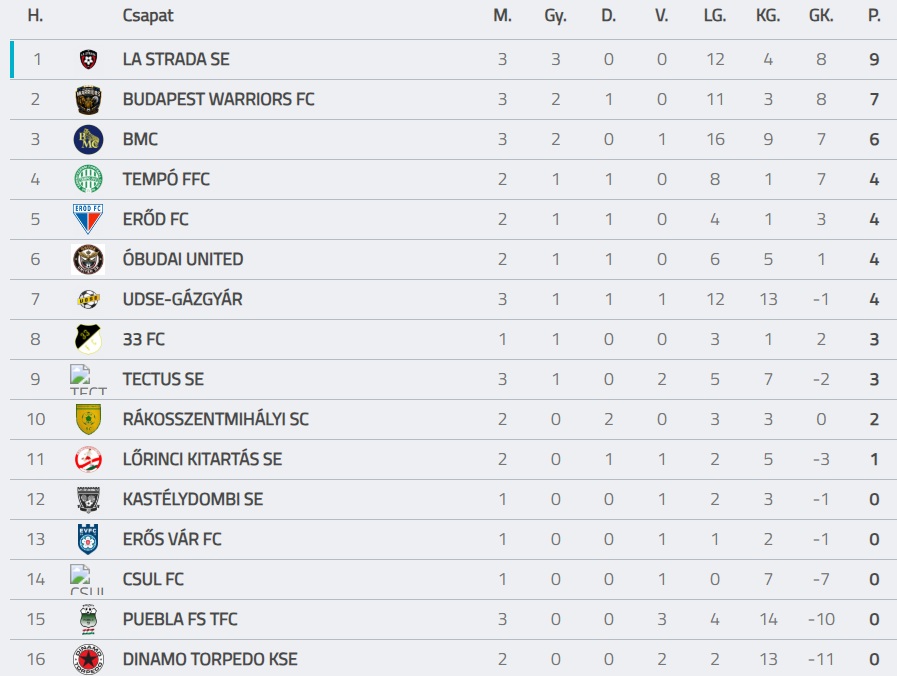Image resolution: width=897 pixels, height=676 pixels.
Task: Click the Erőd FC shield logo
Action: (88, 219)
